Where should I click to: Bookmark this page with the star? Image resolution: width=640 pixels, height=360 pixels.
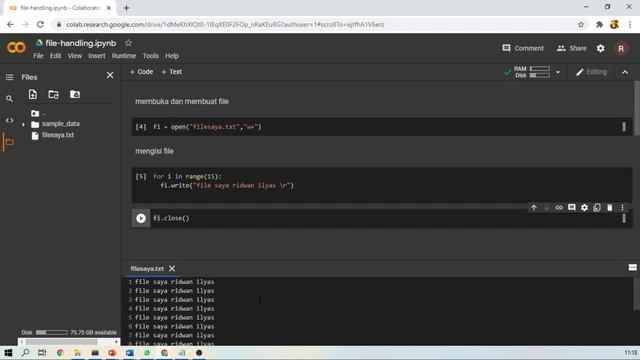point(581,24)
